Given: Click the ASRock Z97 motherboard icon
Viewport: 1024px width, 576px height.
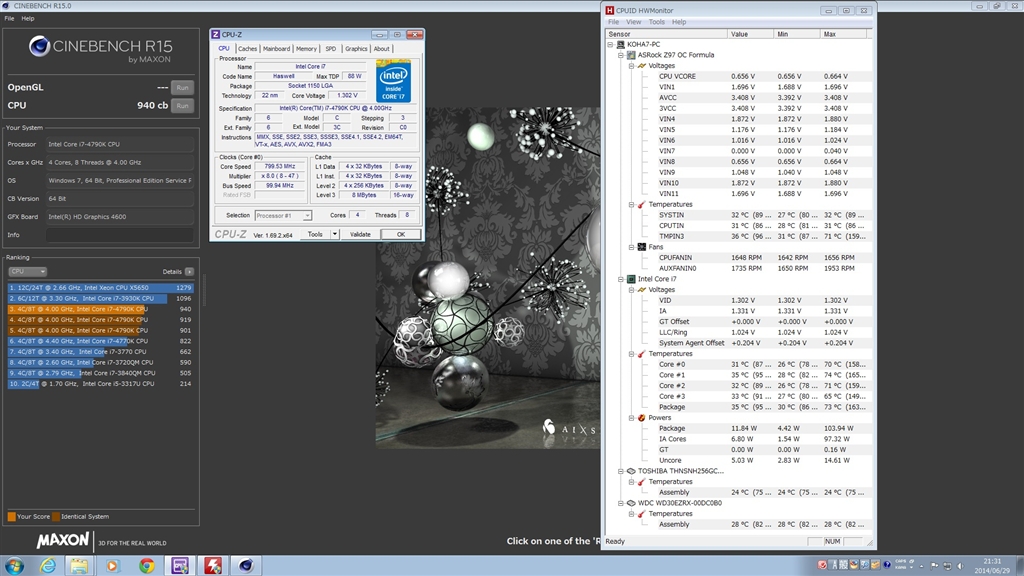Looking at the screenshot, I should pos(631,55).
